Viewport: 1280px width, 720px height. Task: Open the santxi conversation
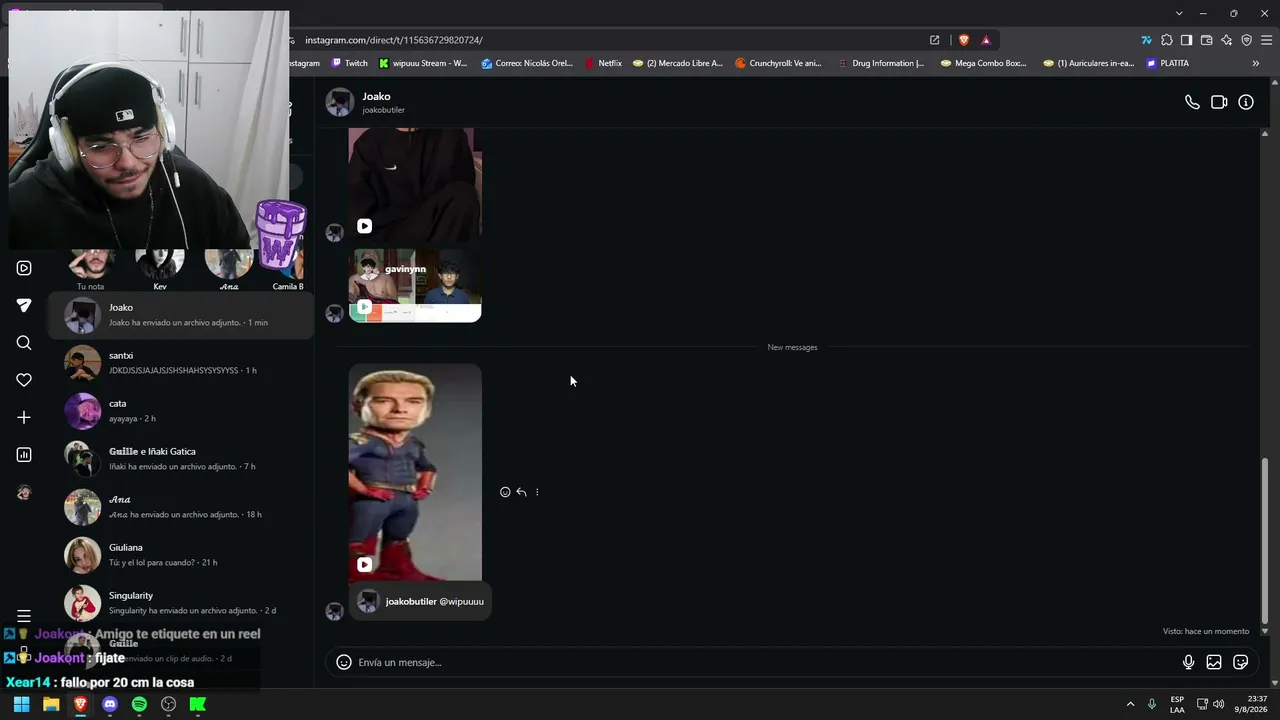point(181,363)
